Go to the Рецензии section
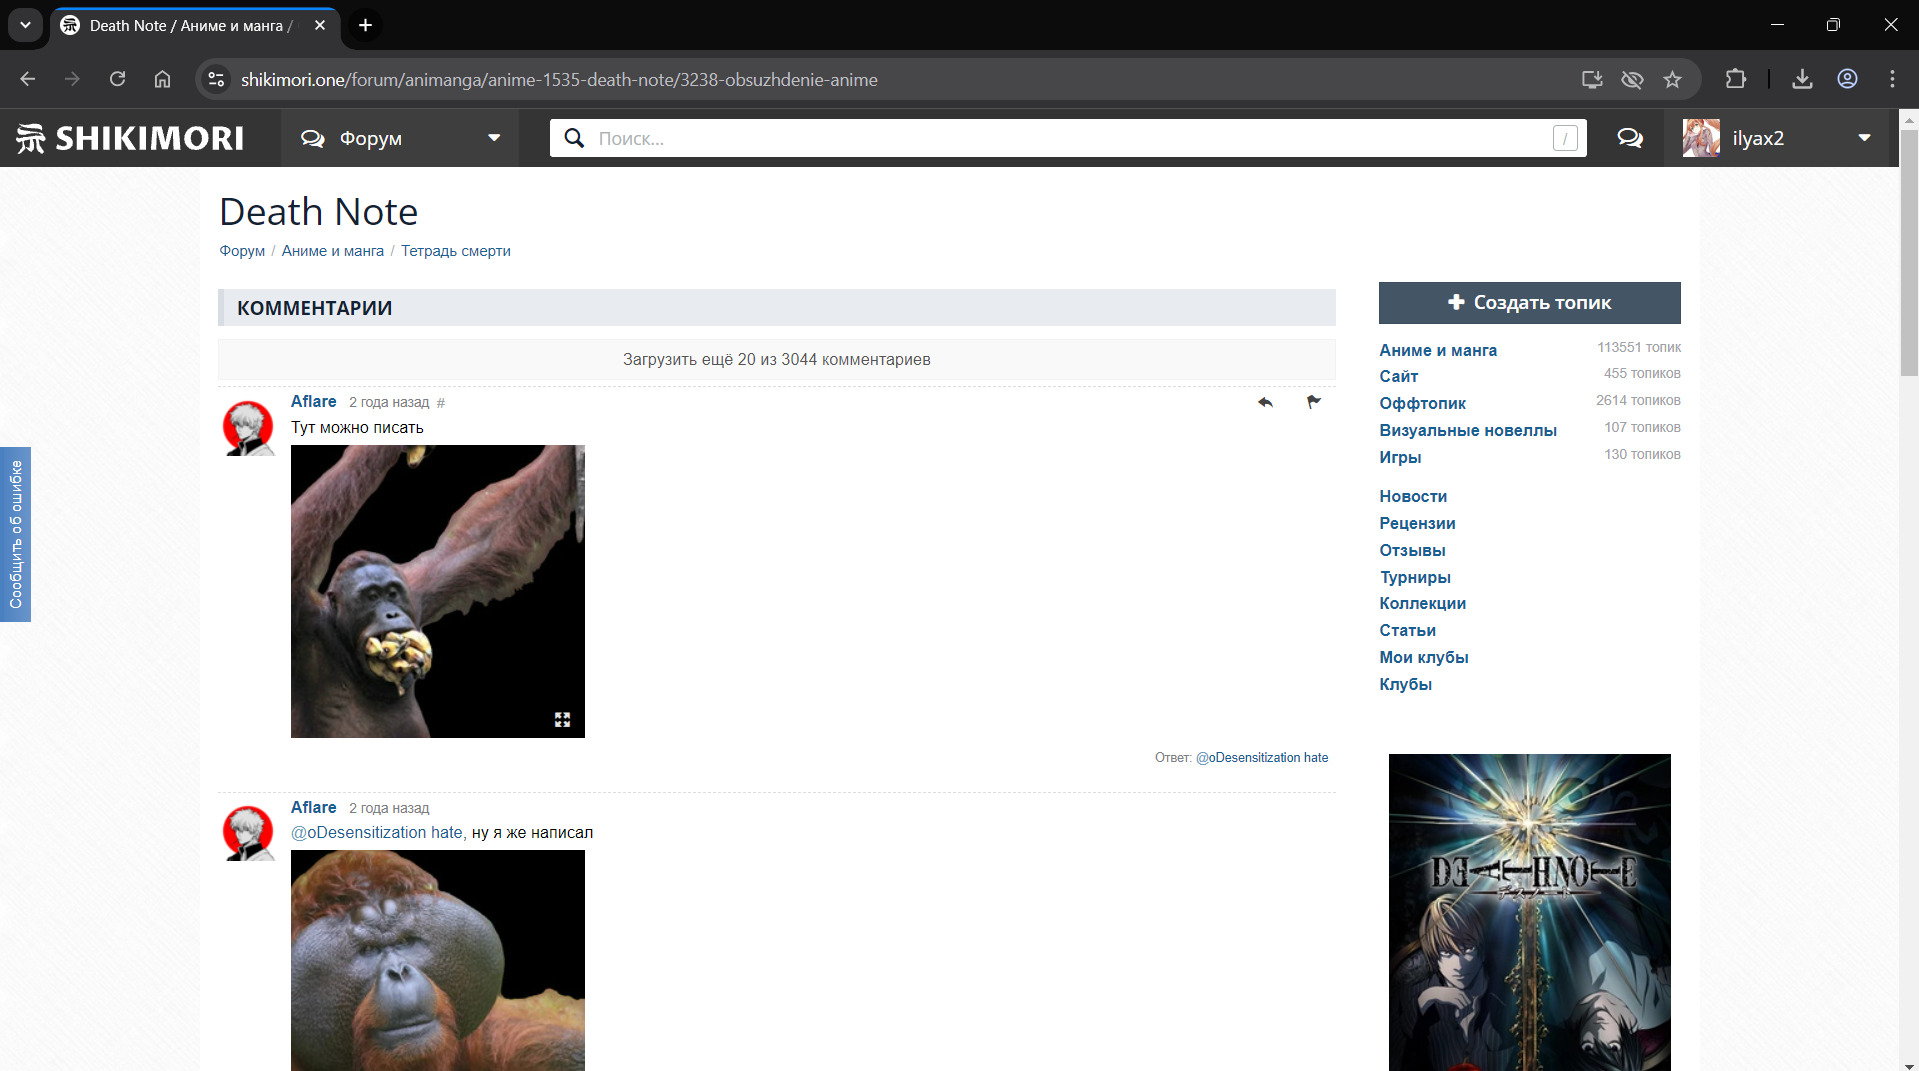Screen dimensions: 1919x1071 tap(1417, 523)
